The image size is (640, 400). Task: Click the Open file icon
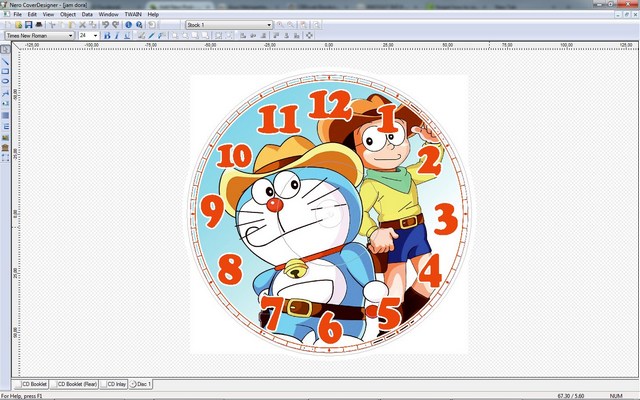[x=18, y=25]
